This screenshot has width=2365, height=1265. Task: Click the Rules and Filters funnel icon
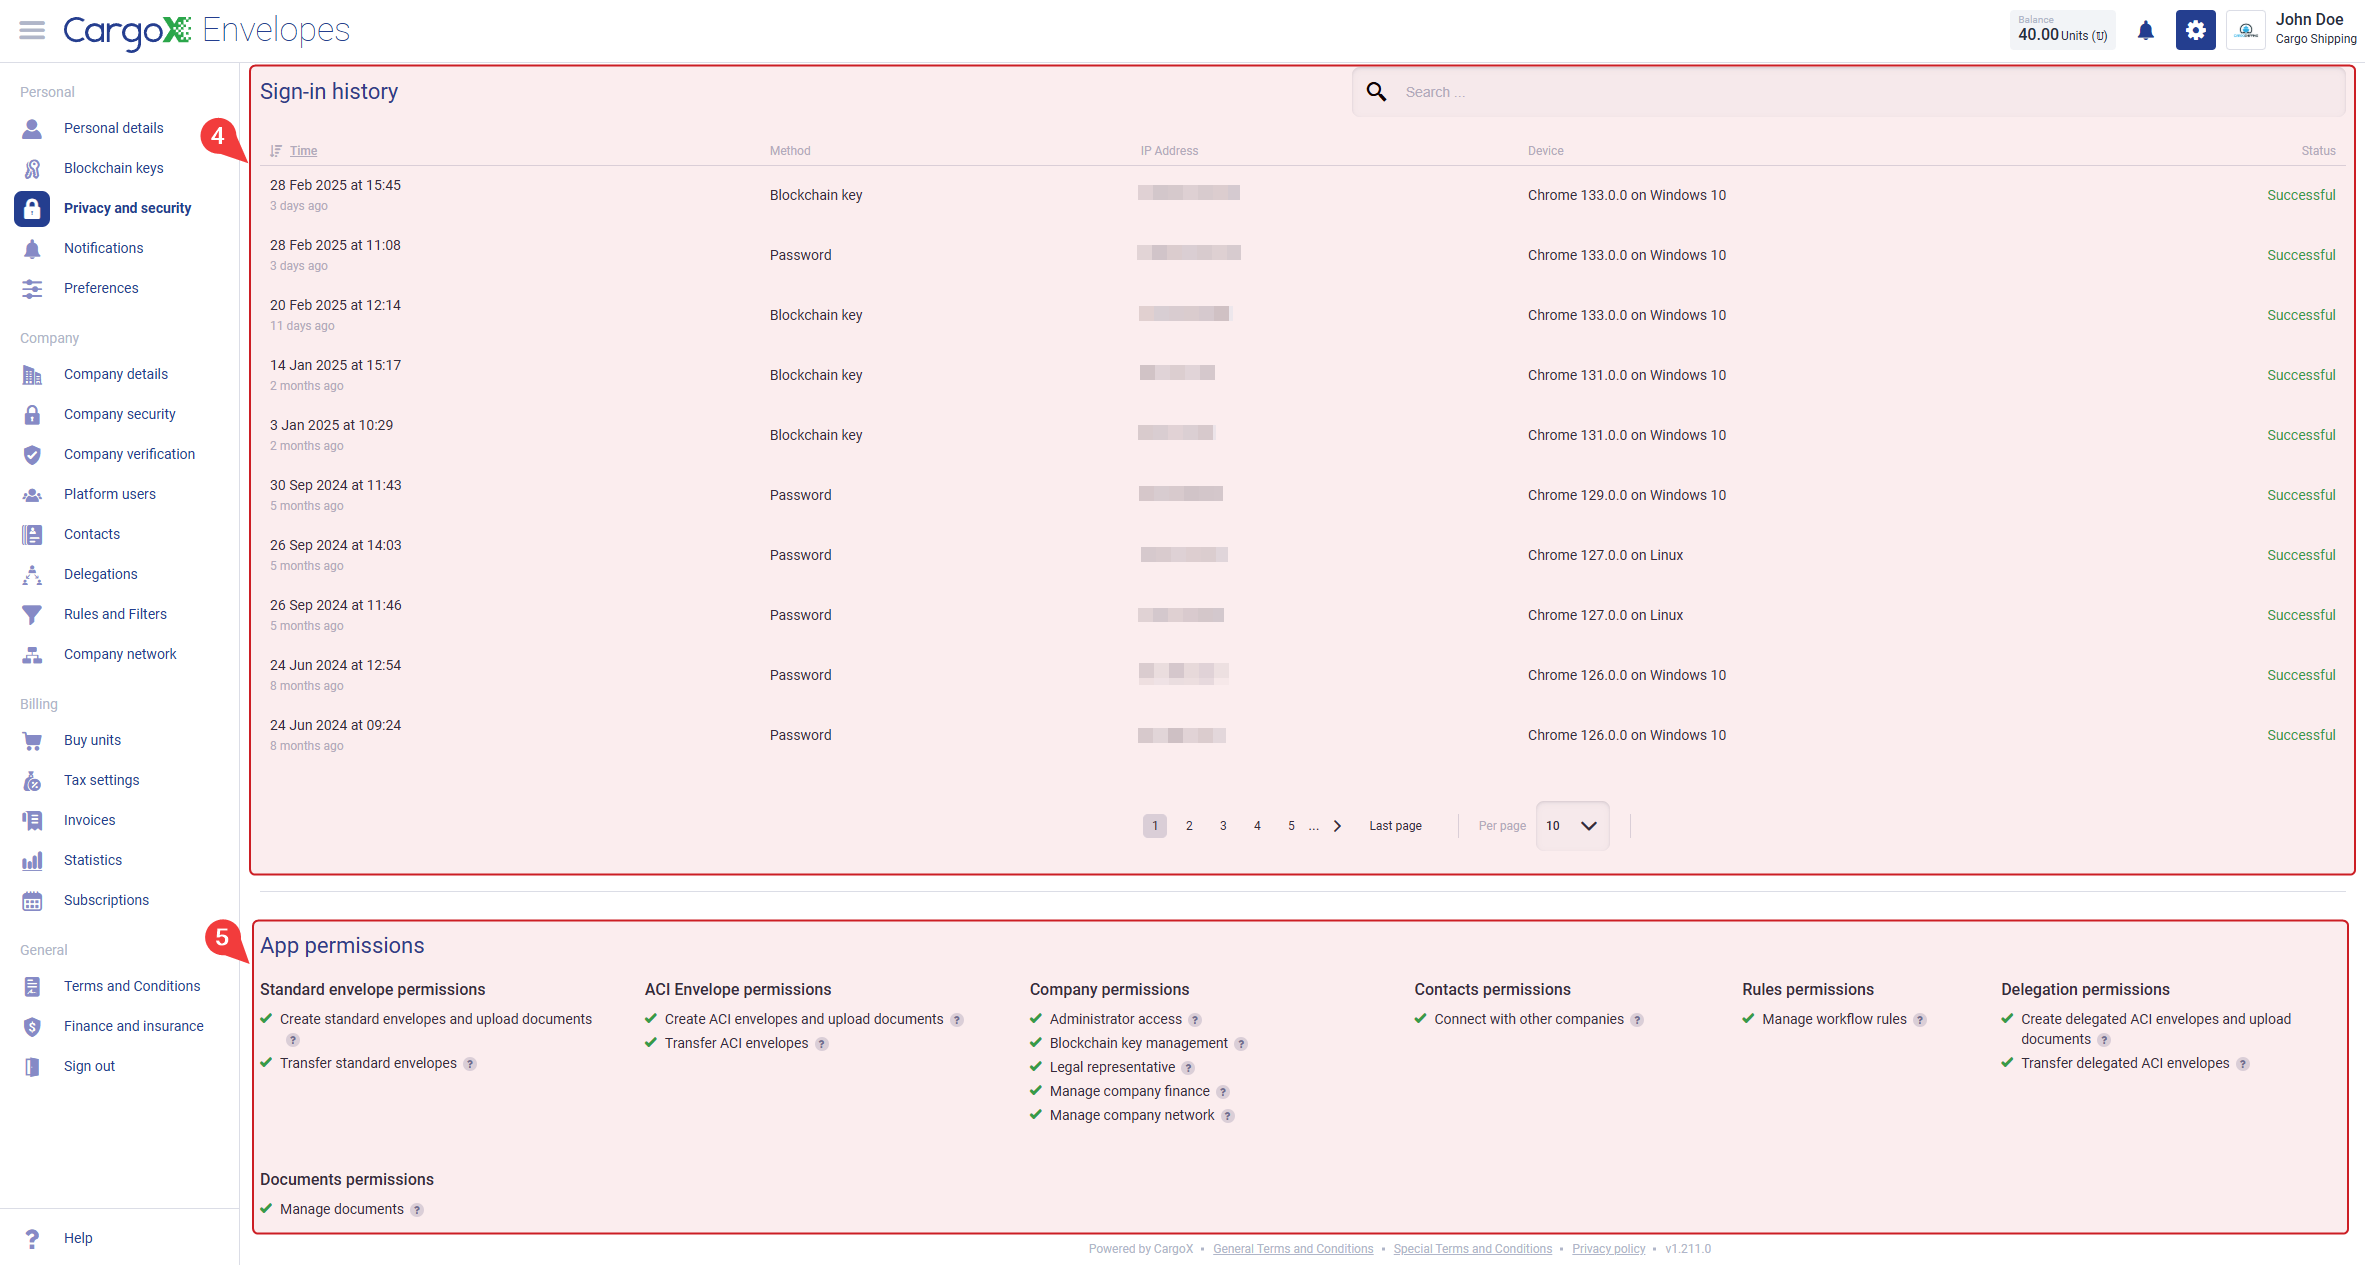[32, 614]
